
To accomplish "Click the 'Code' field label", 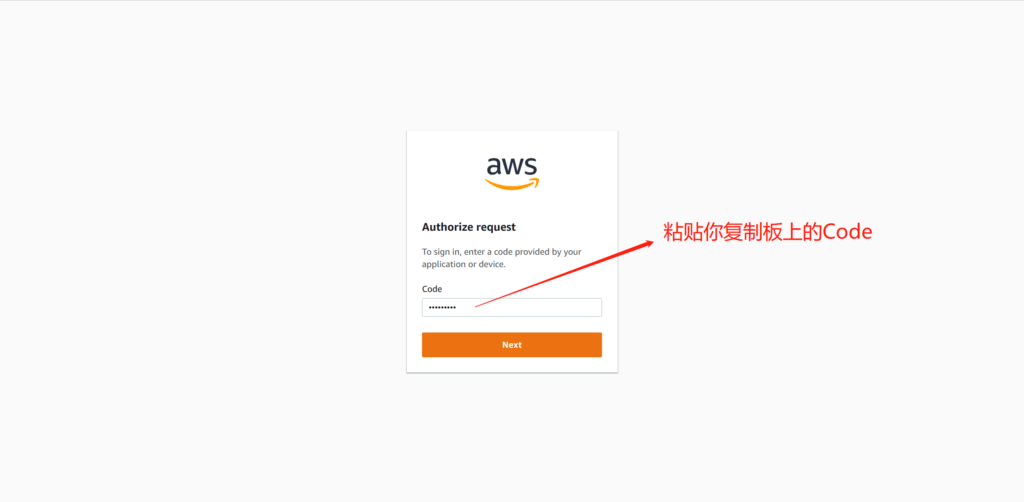I will coord(432,289).
